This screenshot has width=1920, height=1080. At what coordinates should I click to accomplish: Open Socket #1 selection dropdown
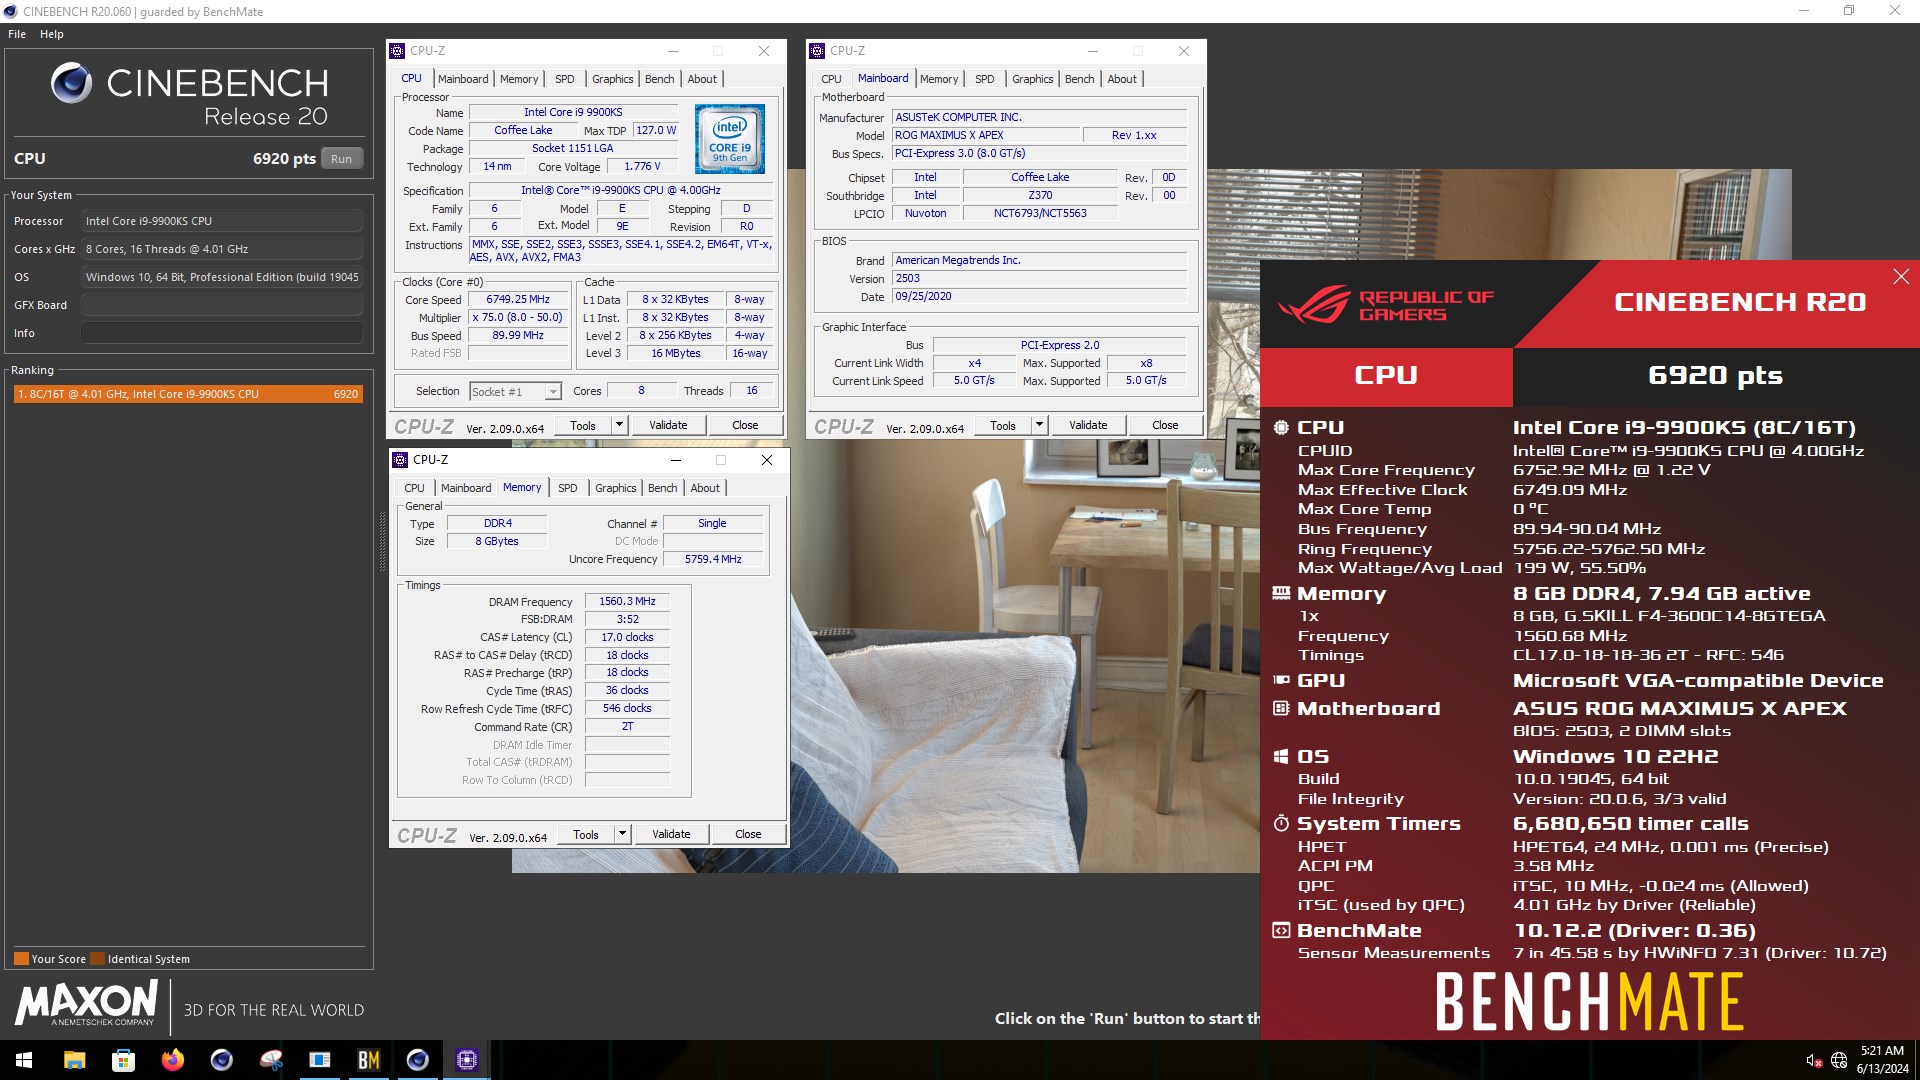(x=515, y=392)
